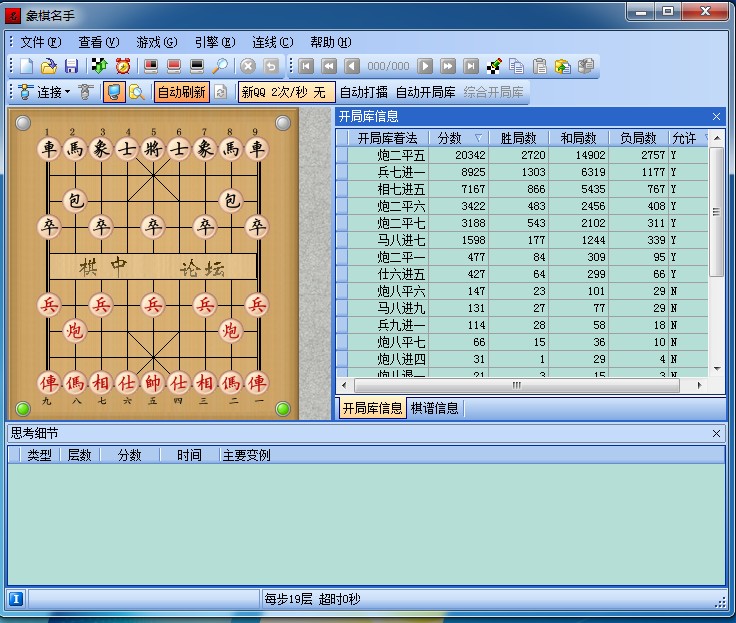Click the new game file icon
The width and height of the screenshot is (736, 623).
click(x=26, y=66)
